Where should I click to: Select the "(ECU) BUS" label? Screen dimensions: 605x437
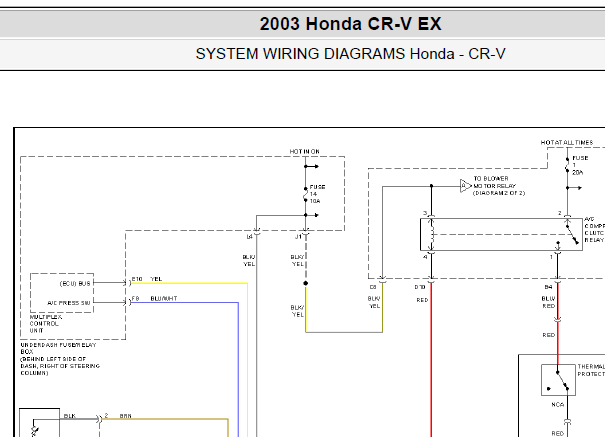point(75,283)
